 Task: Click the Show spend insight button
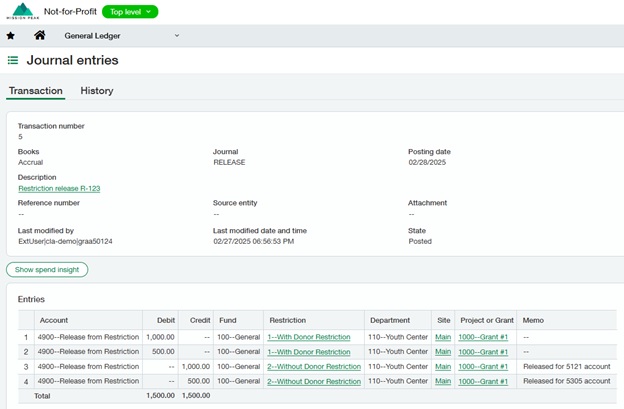tap(47, 269)
